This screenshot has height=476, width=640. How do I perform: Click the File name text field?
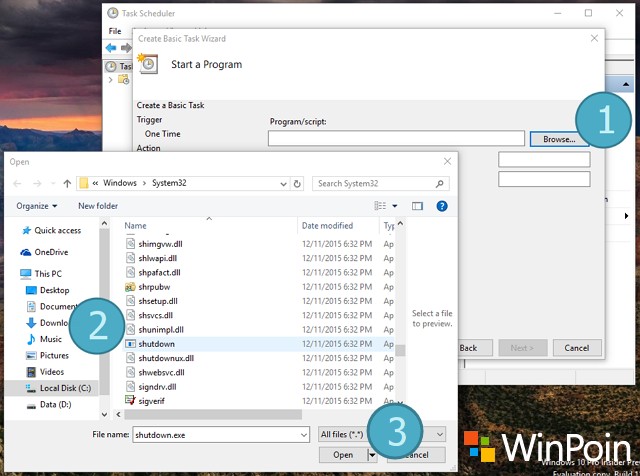(x=221, y=435)
